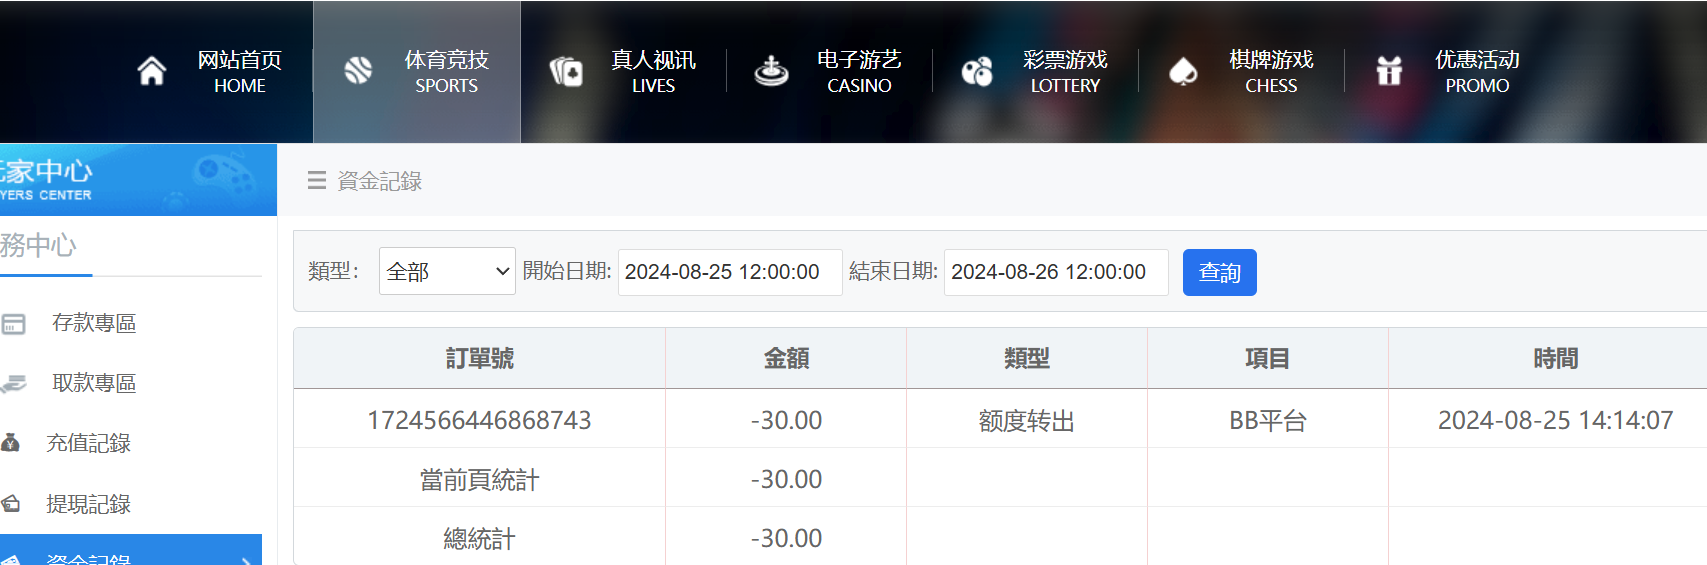This screenshot has width=1707, height=565.
Task: Go to 充值記錄 in sidebar
Action: point(88,443)
